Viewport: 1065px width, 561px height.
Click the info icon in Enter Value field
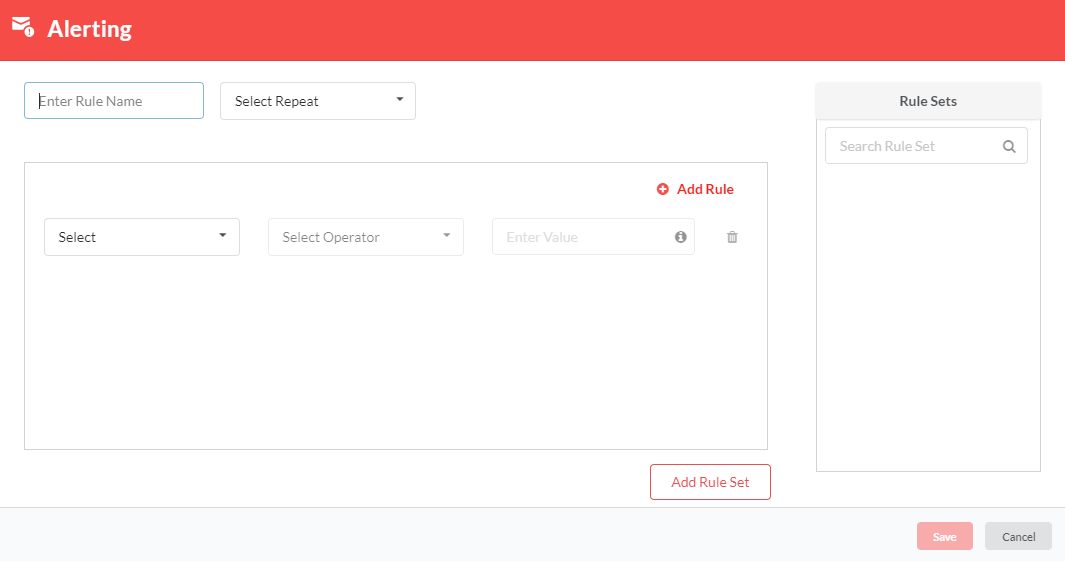[x=681, y=236]
